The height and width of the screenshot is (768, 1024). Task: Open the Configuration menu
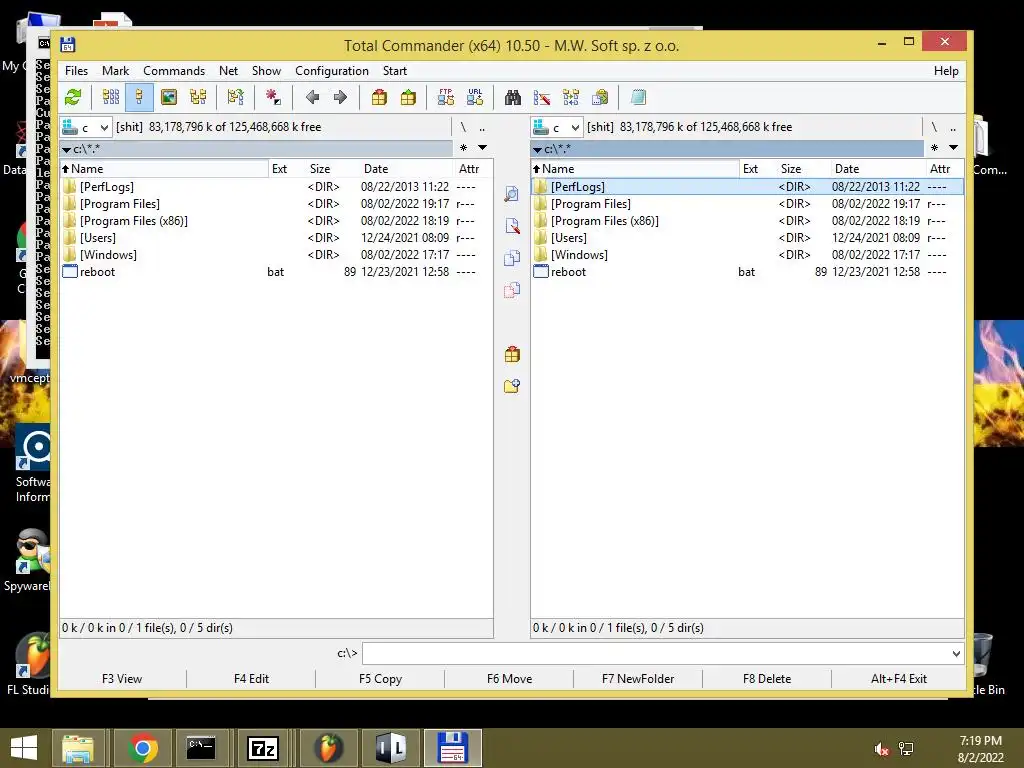tap(332, 71)
